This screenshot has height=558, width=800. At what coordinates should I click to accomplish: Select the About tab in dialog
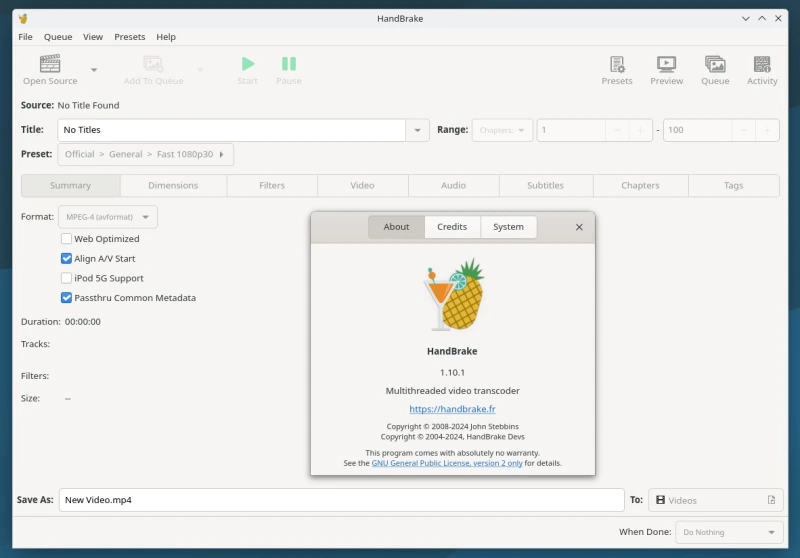click(x=396, y=226)
